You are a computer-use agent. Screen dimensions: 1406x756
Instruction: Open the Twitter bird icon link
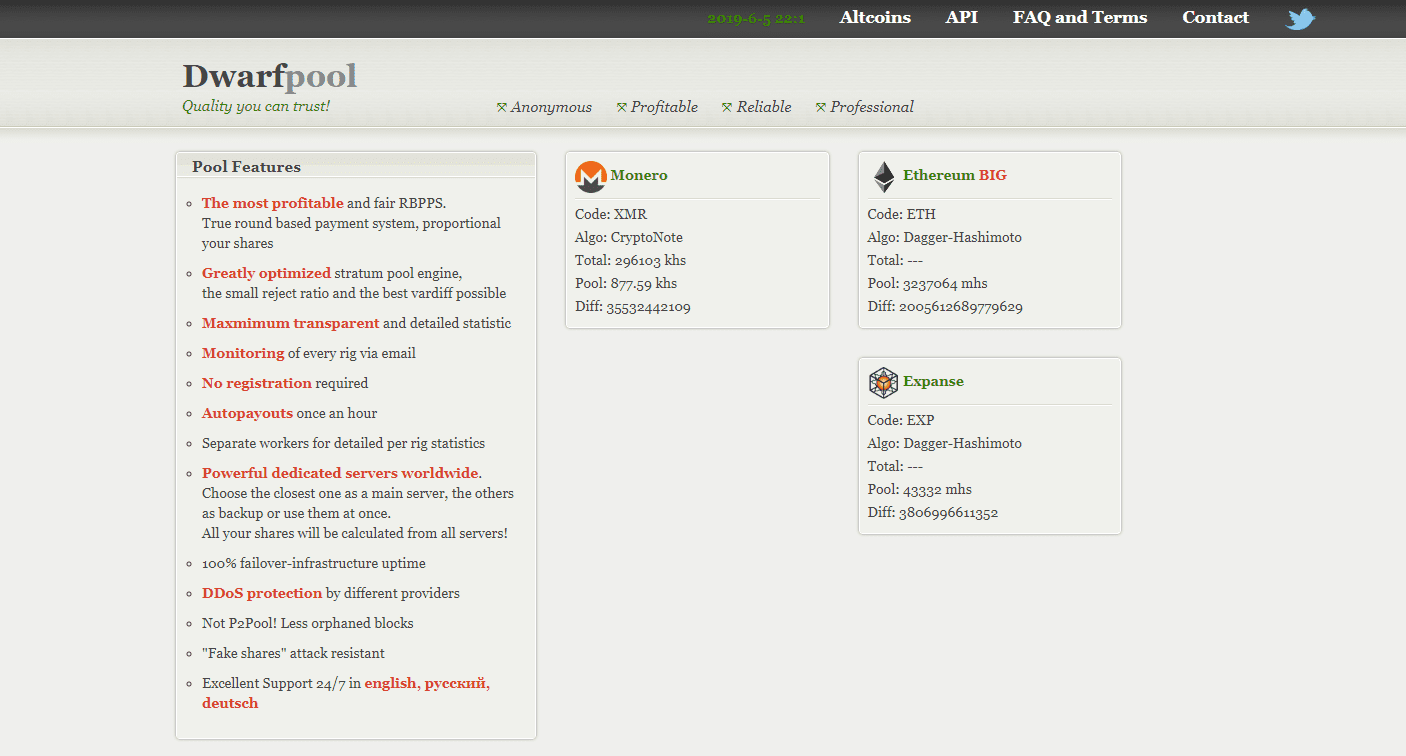(x=1300, y=18)
